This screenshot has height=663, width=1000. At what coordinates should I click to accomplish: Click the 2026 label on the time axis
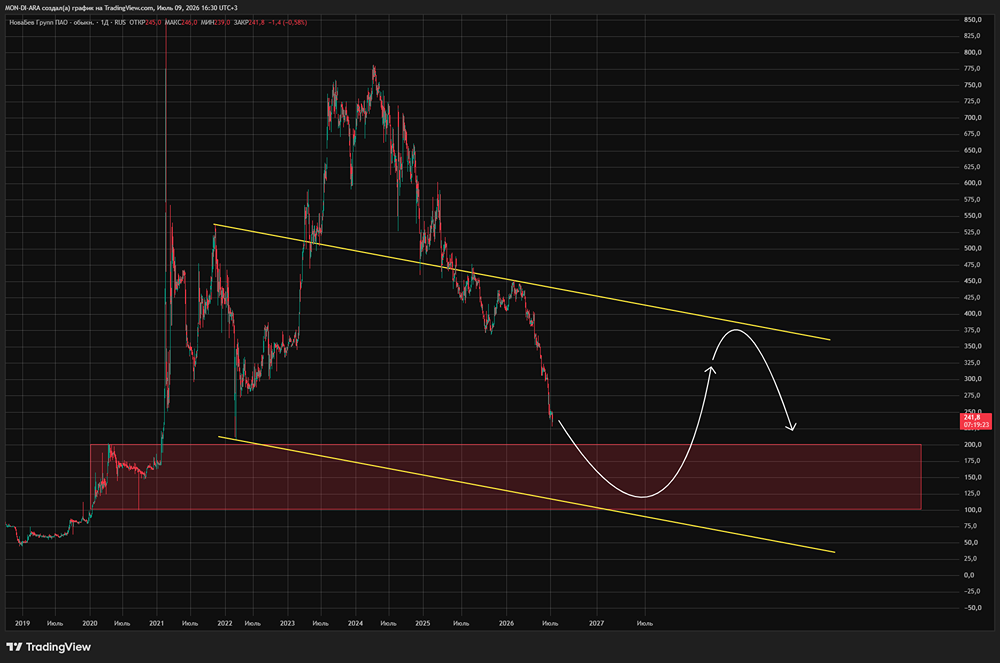pos(506,623)
